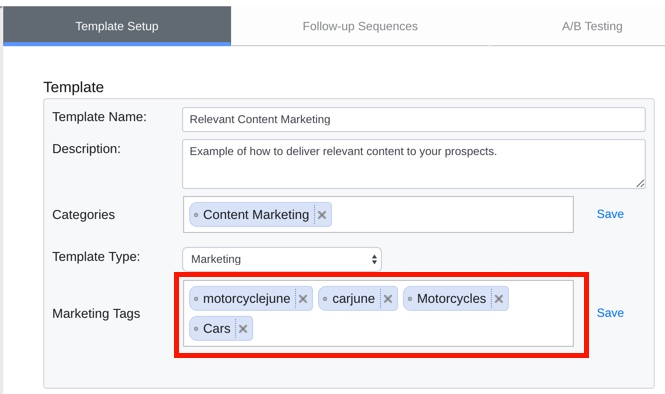Screen dimensions: 665x394
Task: Remove the Content Marketing category tag
Action: click(x=322, y=215)
